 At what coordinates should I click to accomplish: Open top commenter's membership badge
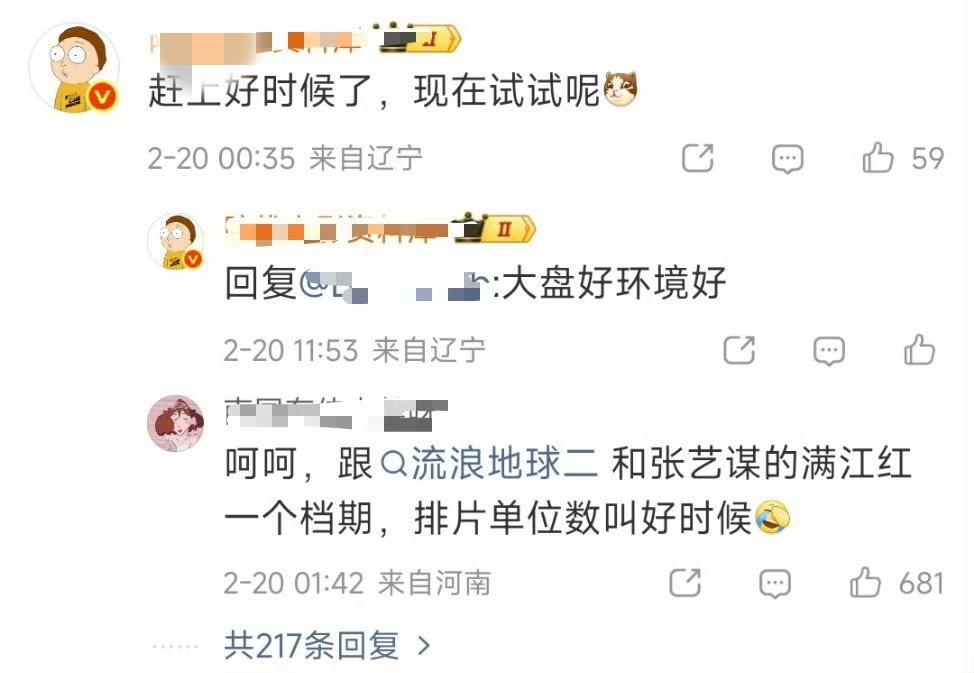(421, 38)
